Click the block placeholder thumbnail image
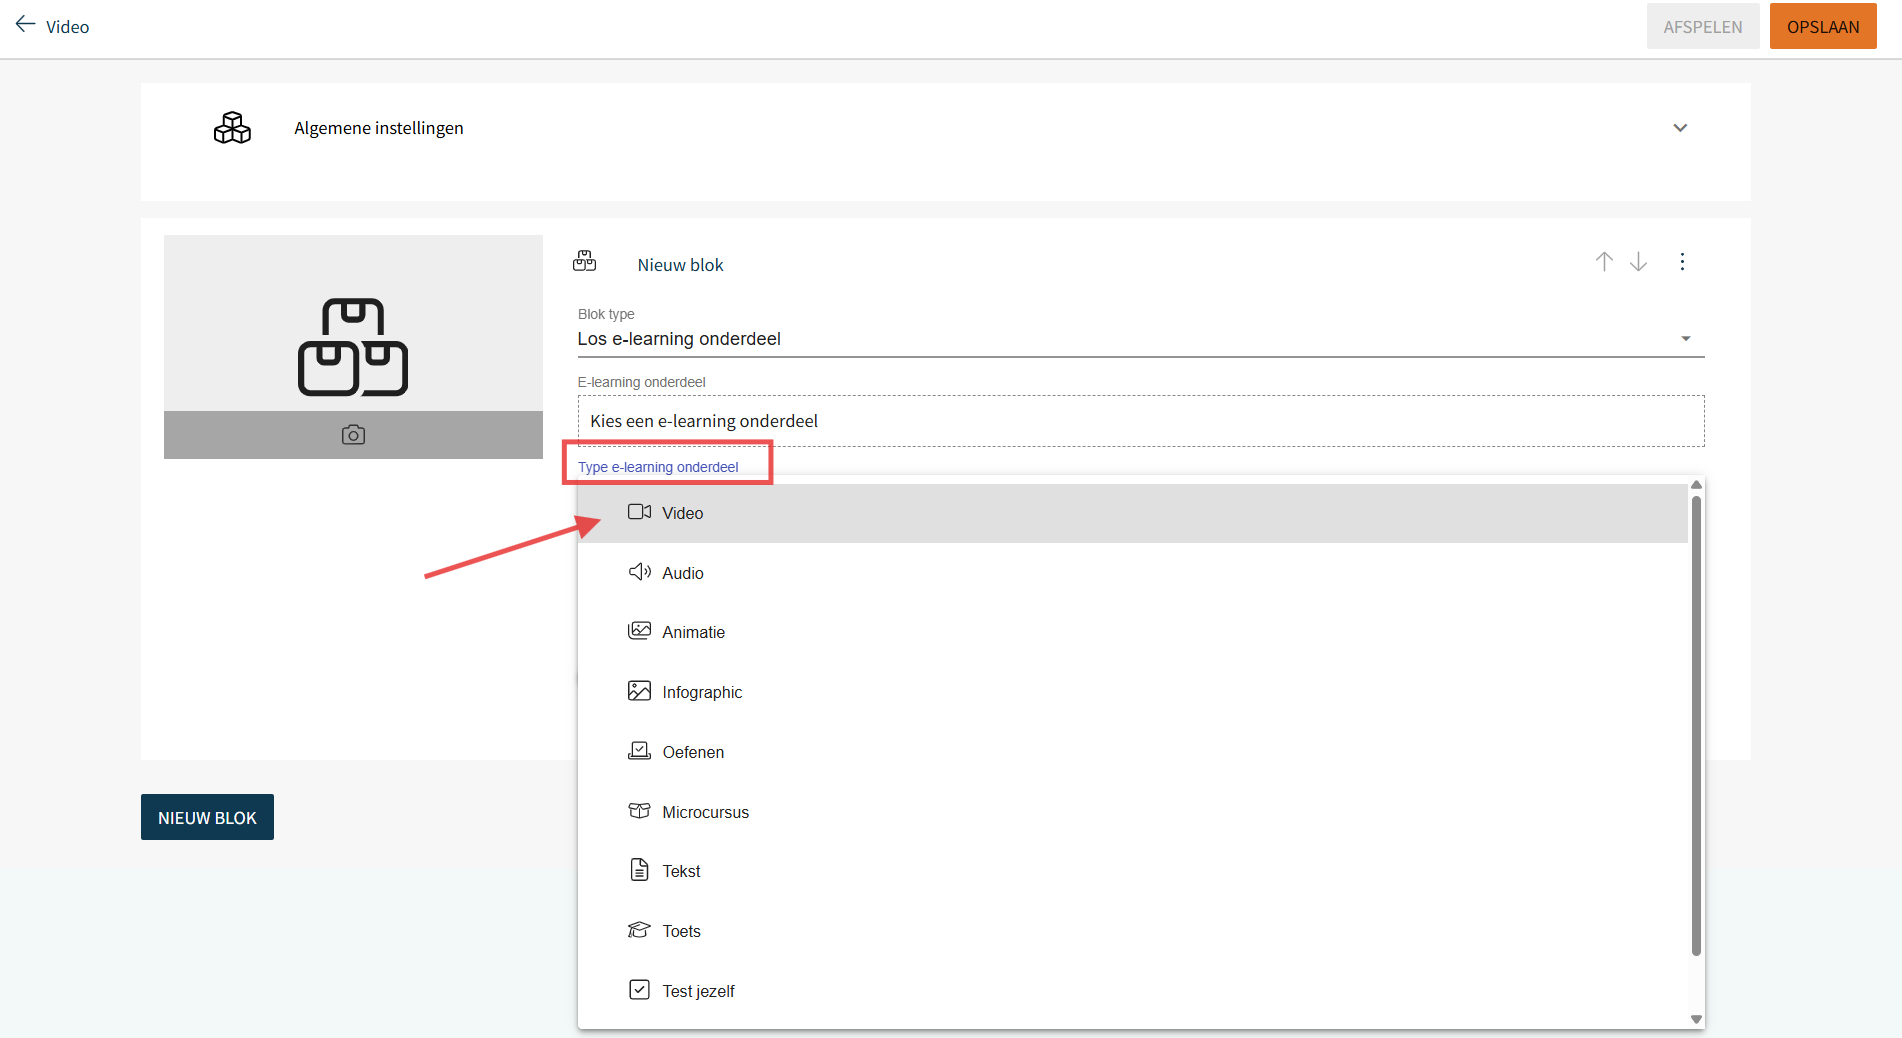The width and height of the screenshot is (1902, 1038). click(353, 324)
